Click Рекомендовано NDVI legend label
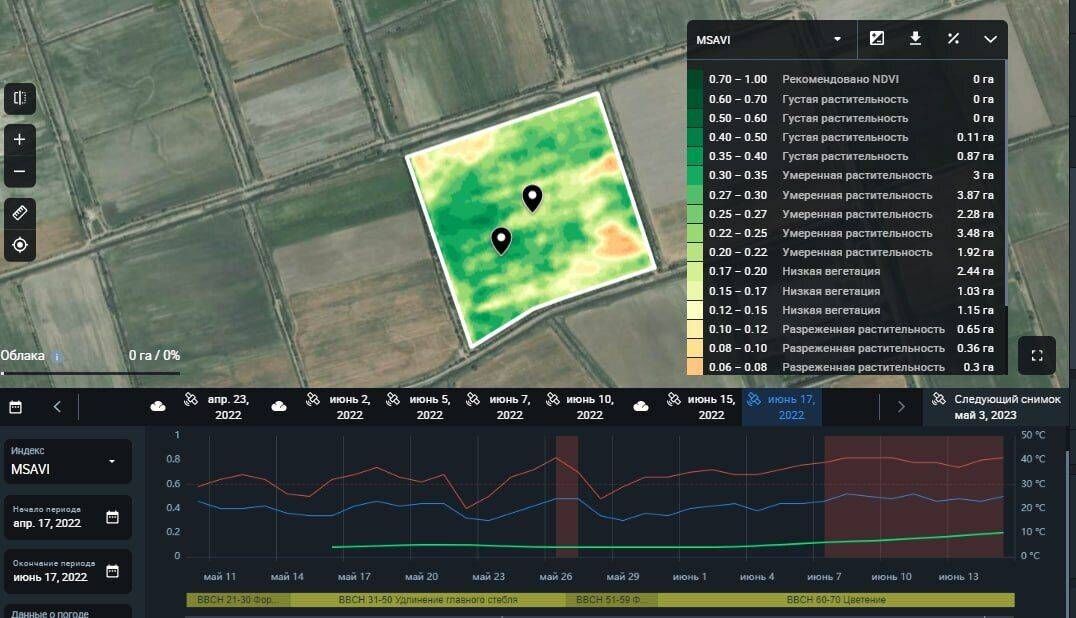Image resolution: width=1076 pixels, height=618 pixels. click(x=840, y=79)
